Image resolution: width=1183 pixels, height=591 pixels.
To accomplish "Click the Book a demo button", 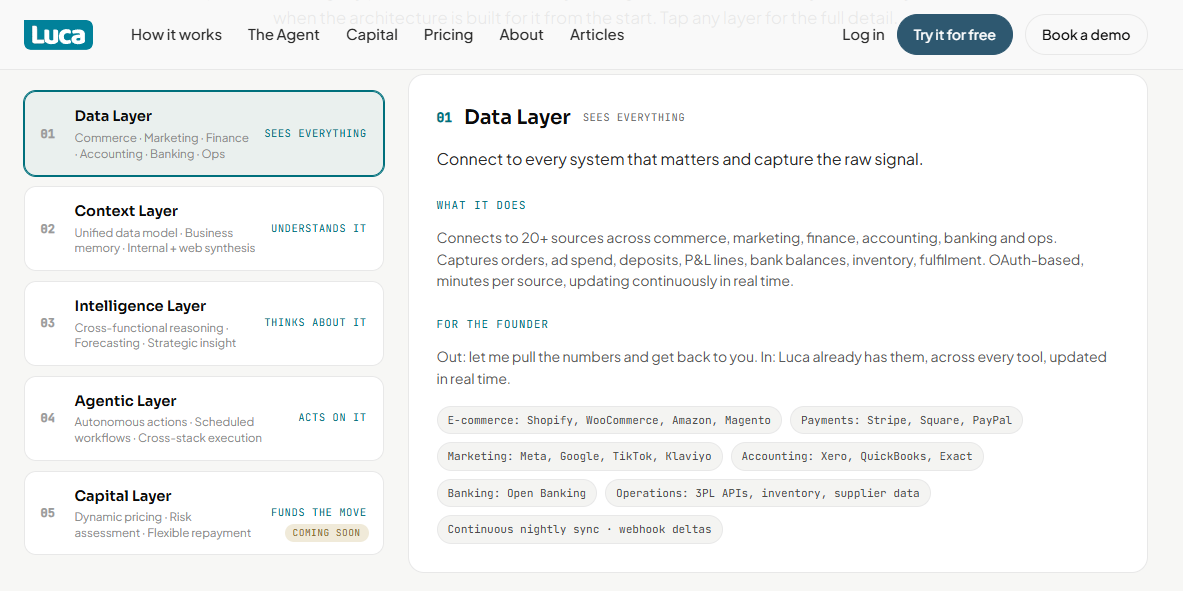I will click(1086, 35).
